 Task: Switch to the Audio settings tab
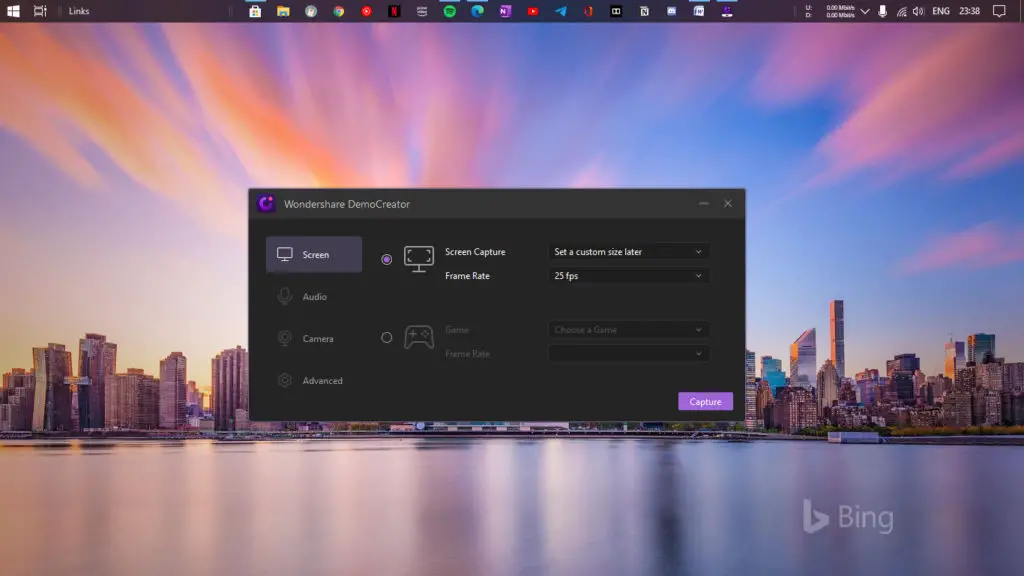314,296
